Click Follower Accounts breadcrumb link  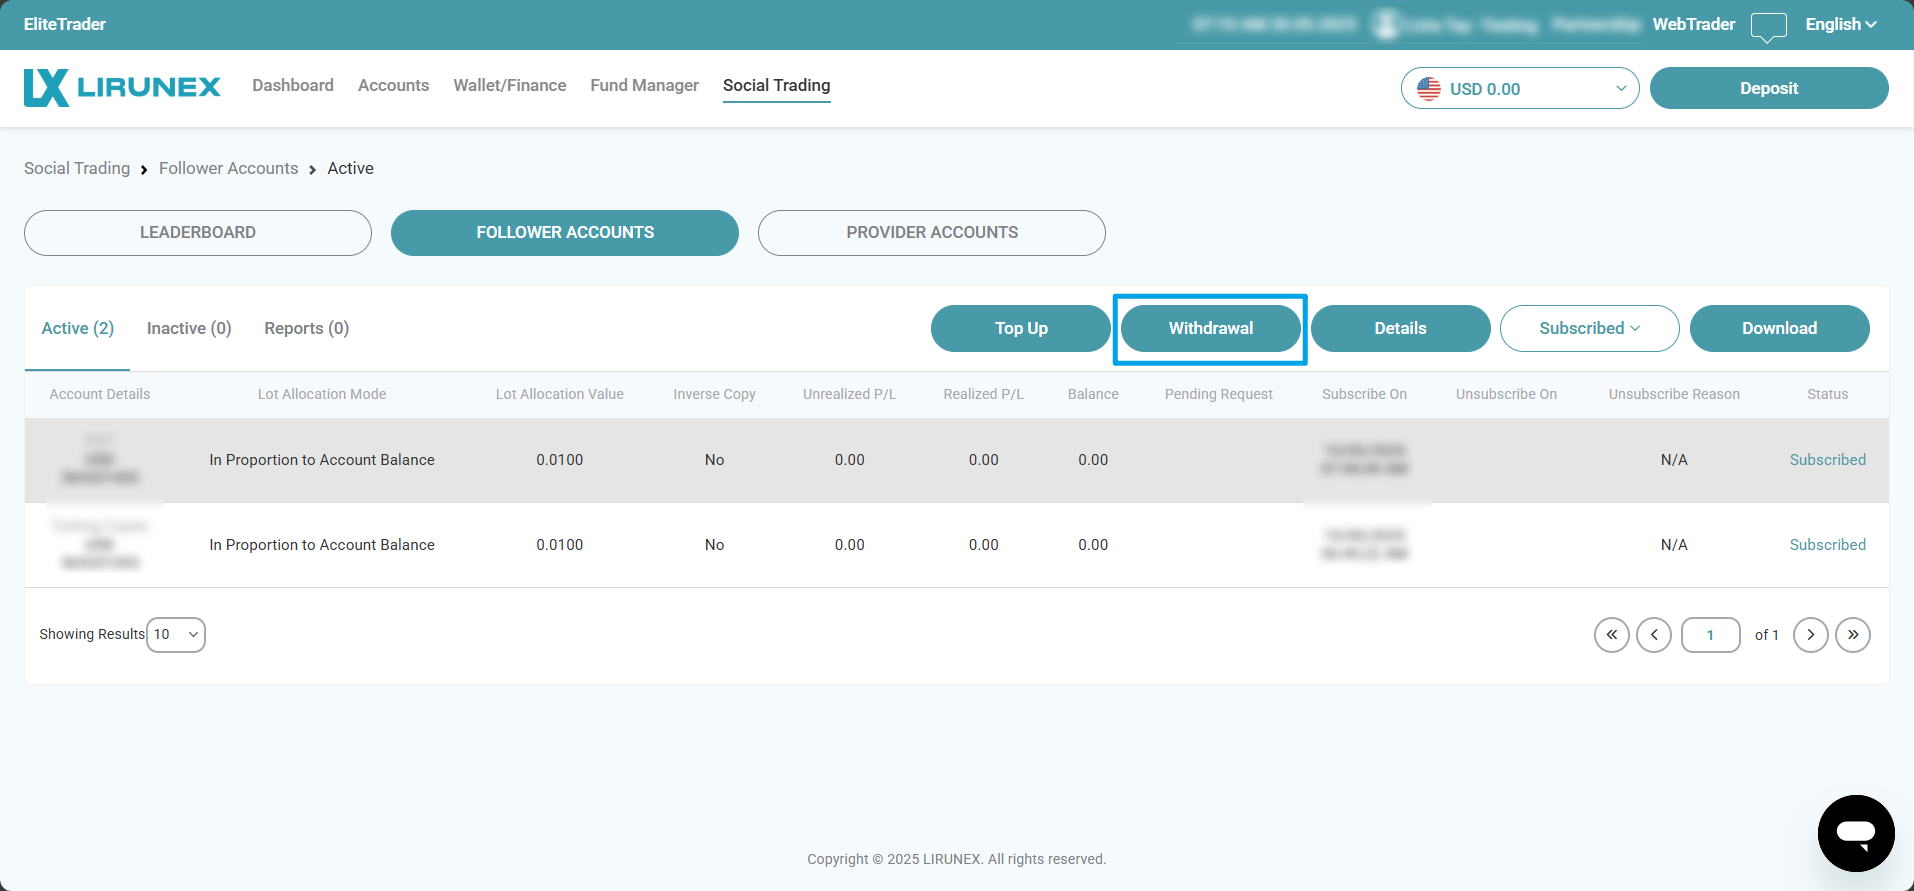[228, 169]
